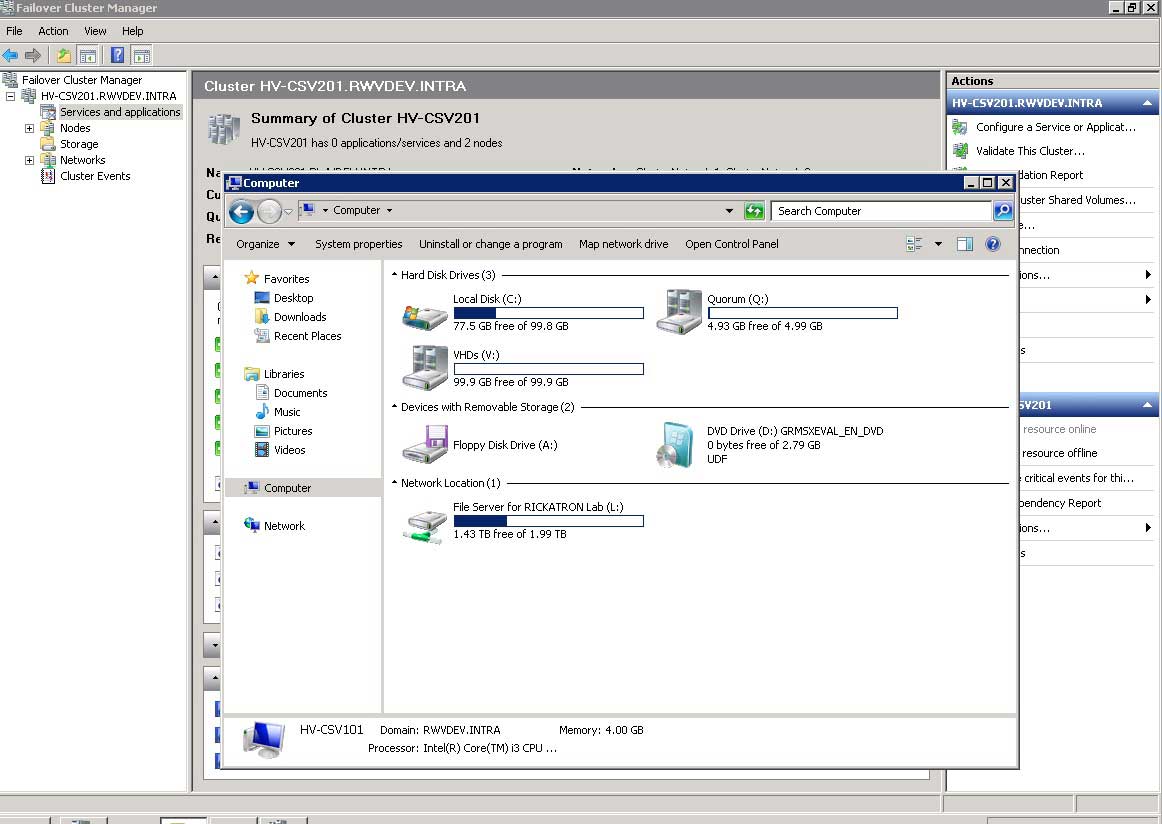The image size is (1162, 824).
Task: Select Pictures under Libraries
Action: coord(293,431)
